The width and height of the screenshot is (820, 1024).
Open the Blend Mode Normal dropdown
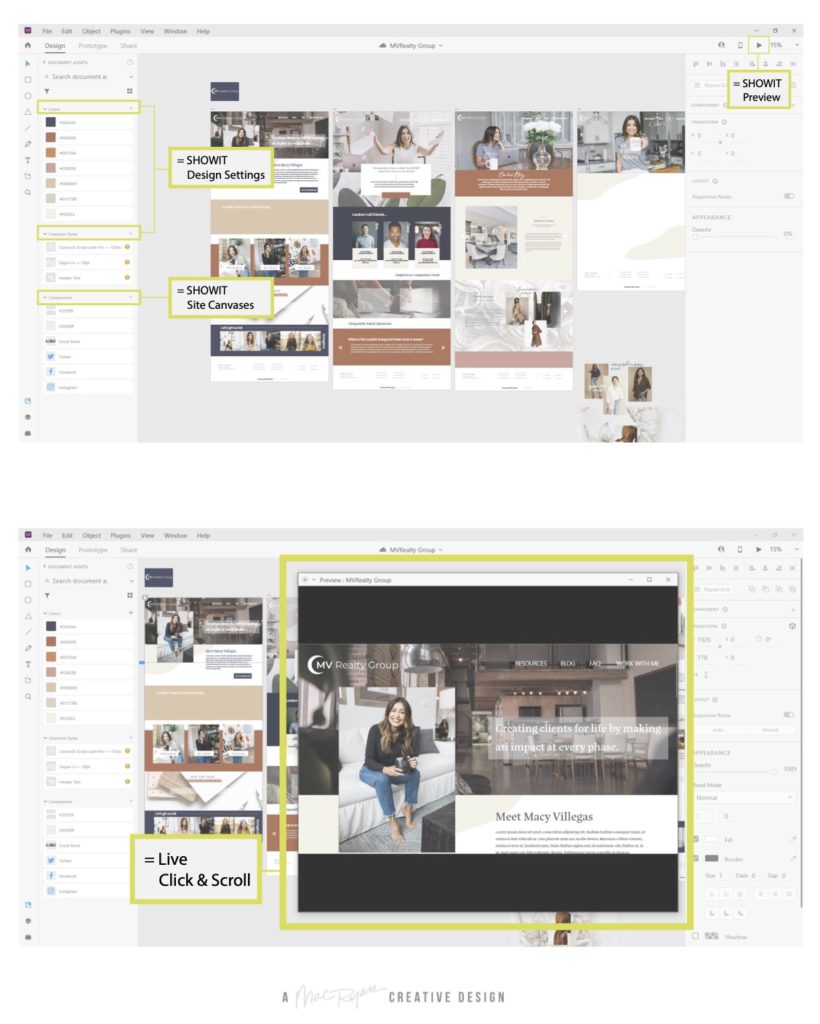(743, 798)
